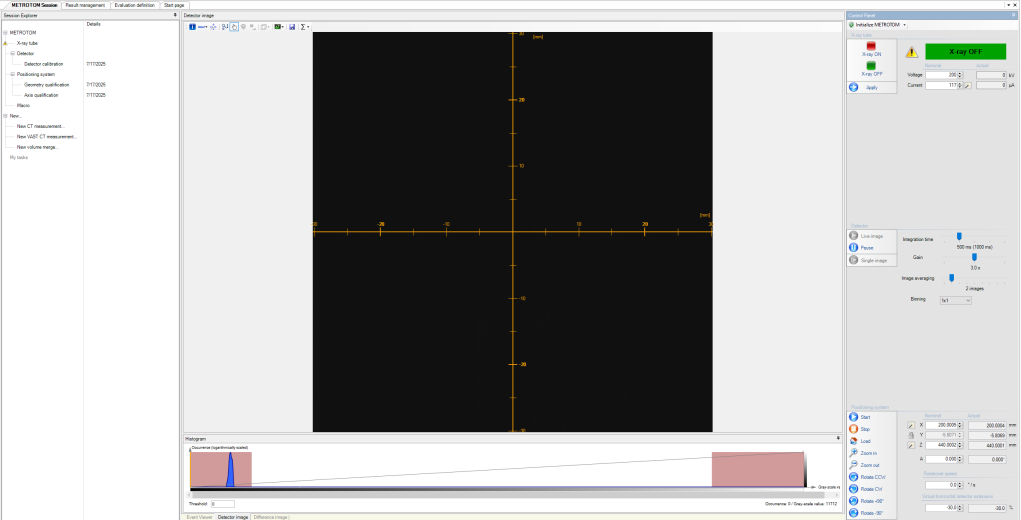Click the blue info icon in image toolbar

click(x=192, y=27)
